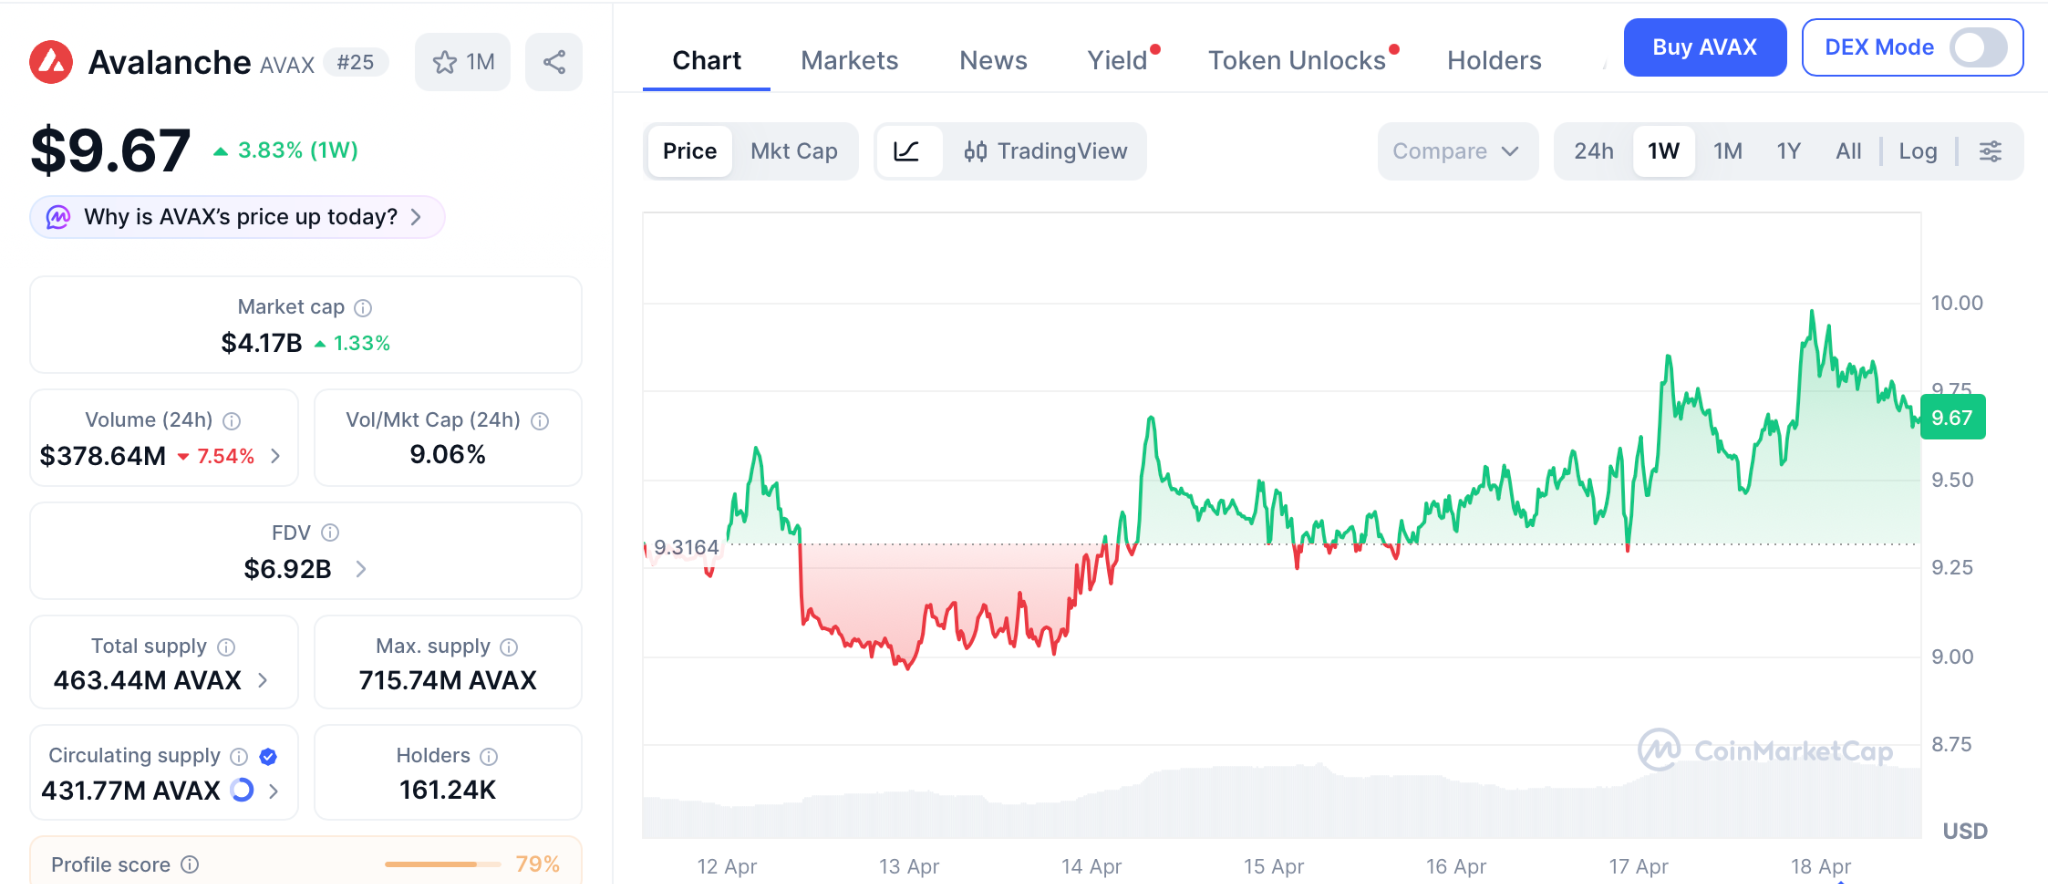This screenshot has height=884, width=2048.
Task: Enable Log scale on the chart
Action: (1917, 151)
